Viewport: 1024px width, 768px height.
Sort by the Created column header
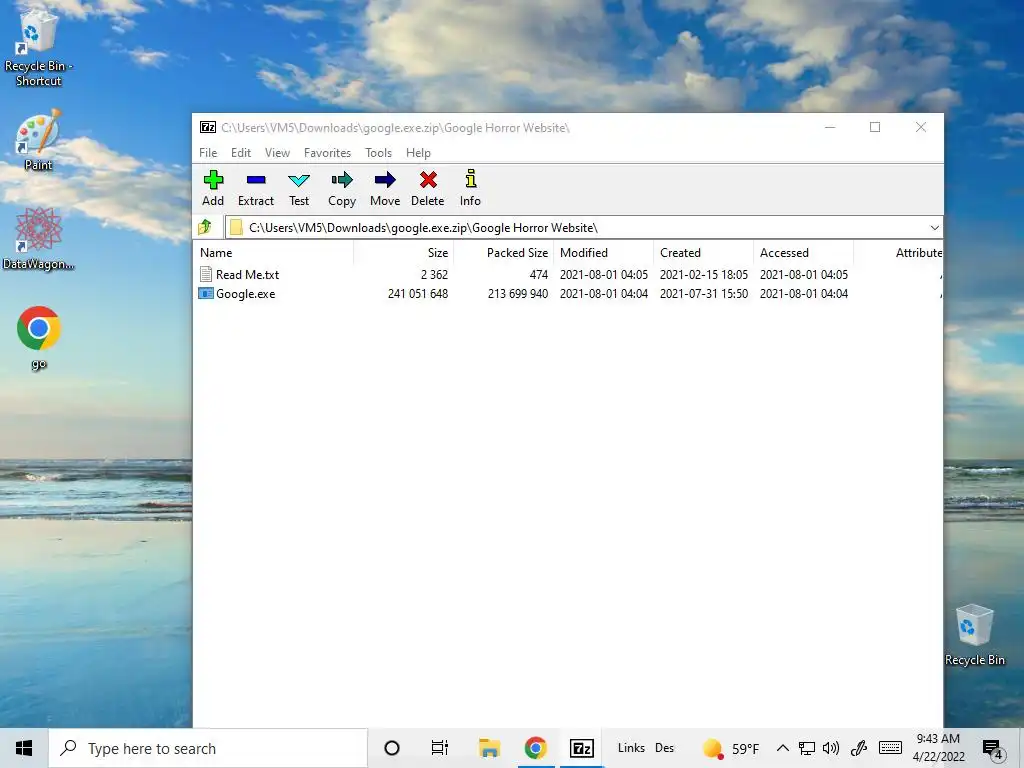tap(703, 253)
